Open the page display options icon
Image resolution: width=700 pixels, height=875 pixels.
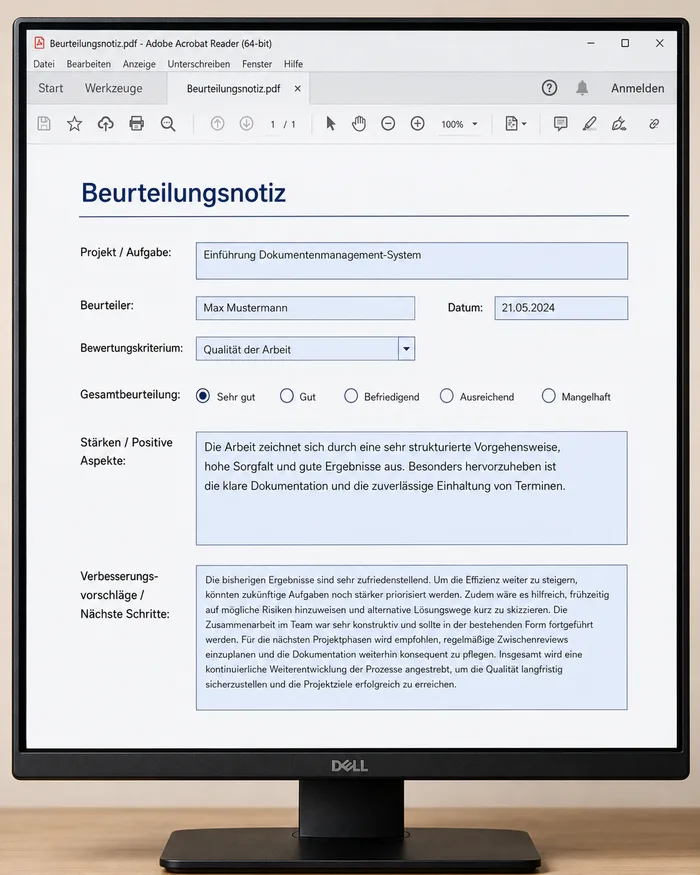pyautogui.click(x=511, y=124)
